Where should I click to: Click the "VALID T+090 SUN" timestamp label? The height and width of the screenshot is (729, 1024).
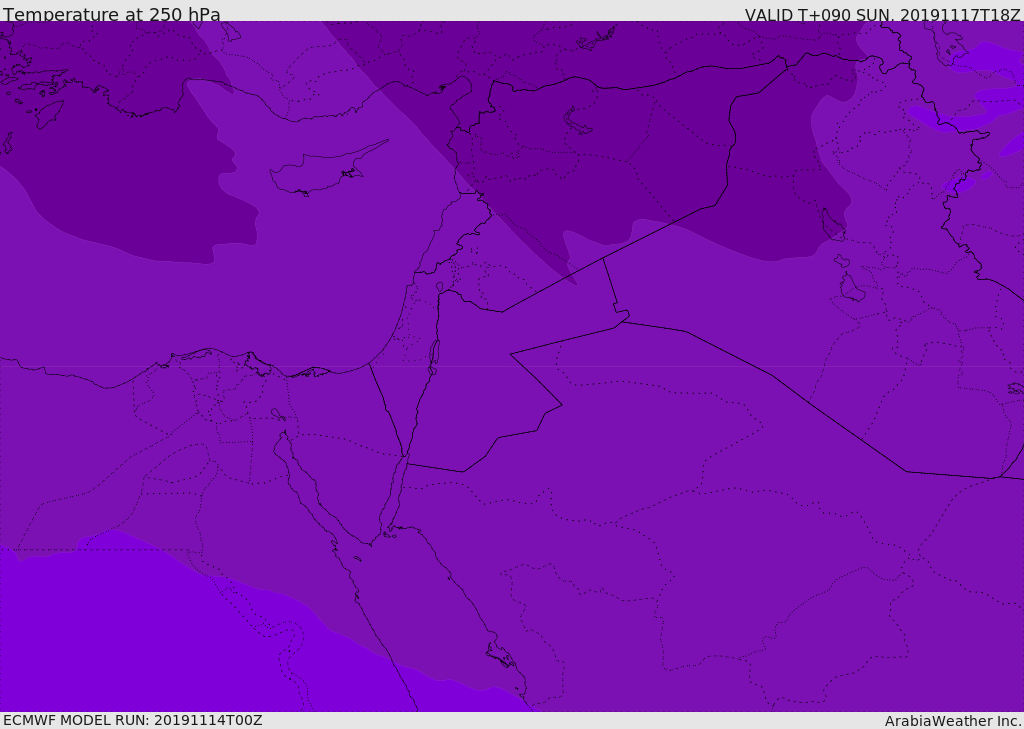tap(882, 14)
